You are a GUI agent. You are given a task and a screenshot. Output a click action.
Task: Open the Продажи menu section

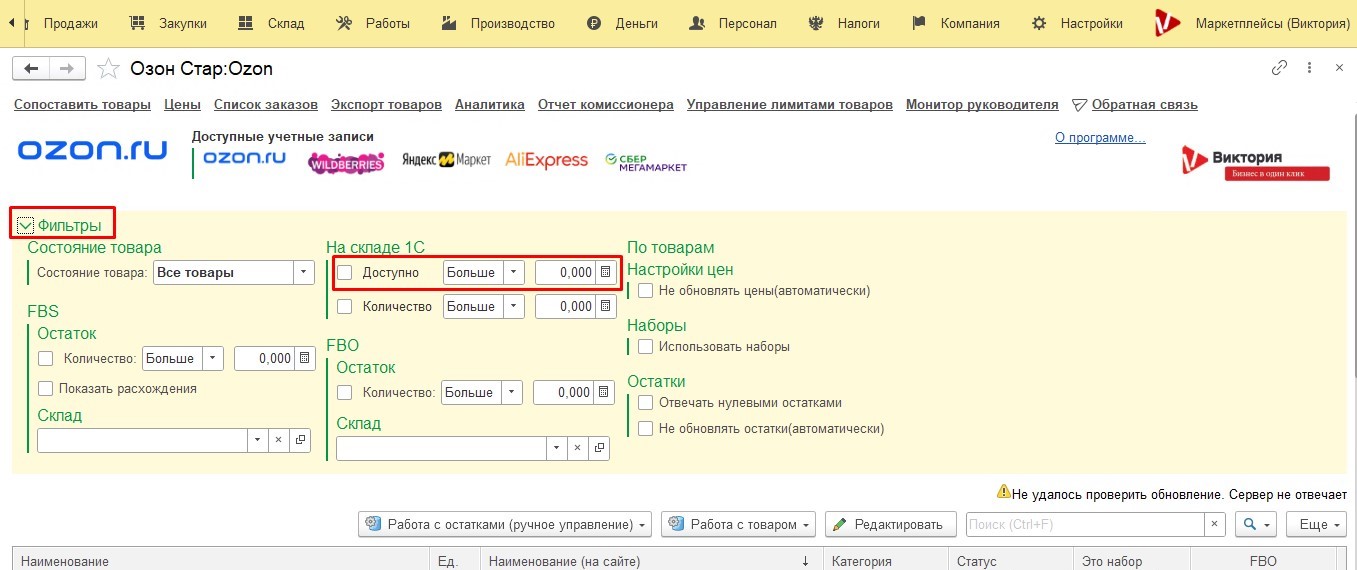(x=71, y=23)
